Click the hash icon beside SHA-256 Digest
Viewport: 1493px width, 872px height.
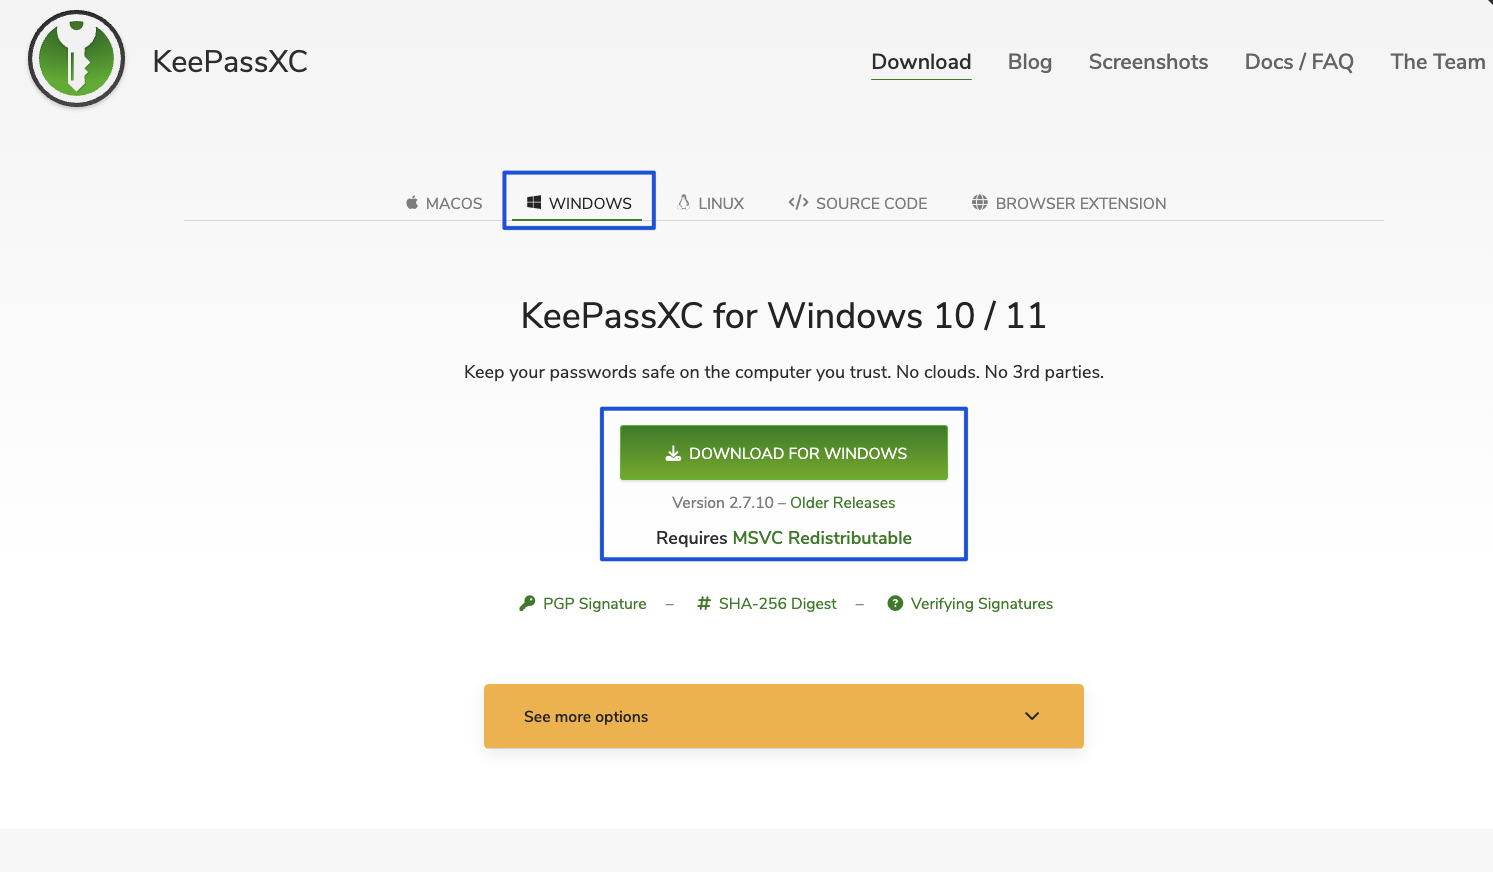(704, 603)
